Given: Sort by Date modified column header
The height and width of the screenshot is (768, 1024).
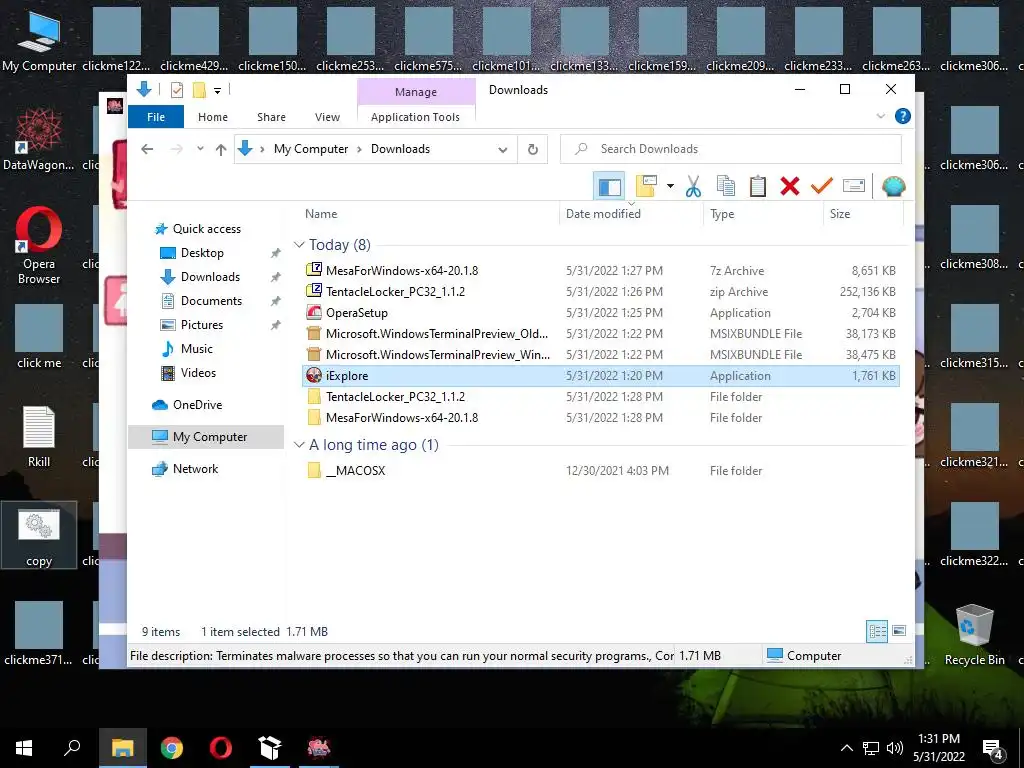Looking at the screenshot, I should [x=603, y=214].
